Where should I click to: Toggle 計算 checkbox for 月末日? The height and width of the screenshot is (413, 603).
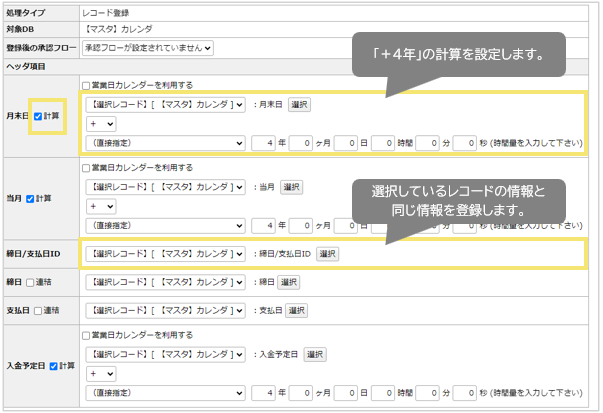38,117
